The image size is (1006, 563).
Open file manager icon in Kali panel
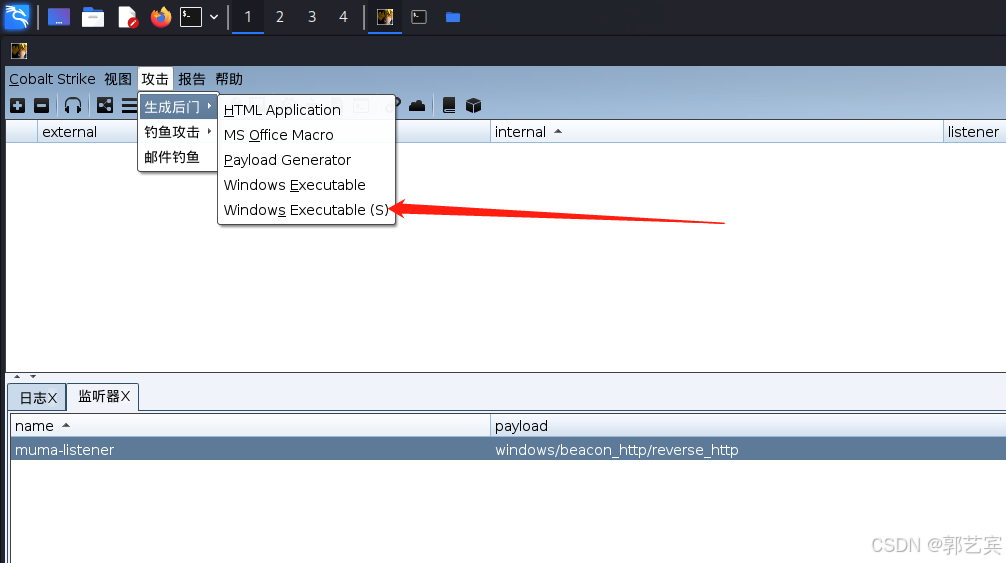[x=93, y=17]
